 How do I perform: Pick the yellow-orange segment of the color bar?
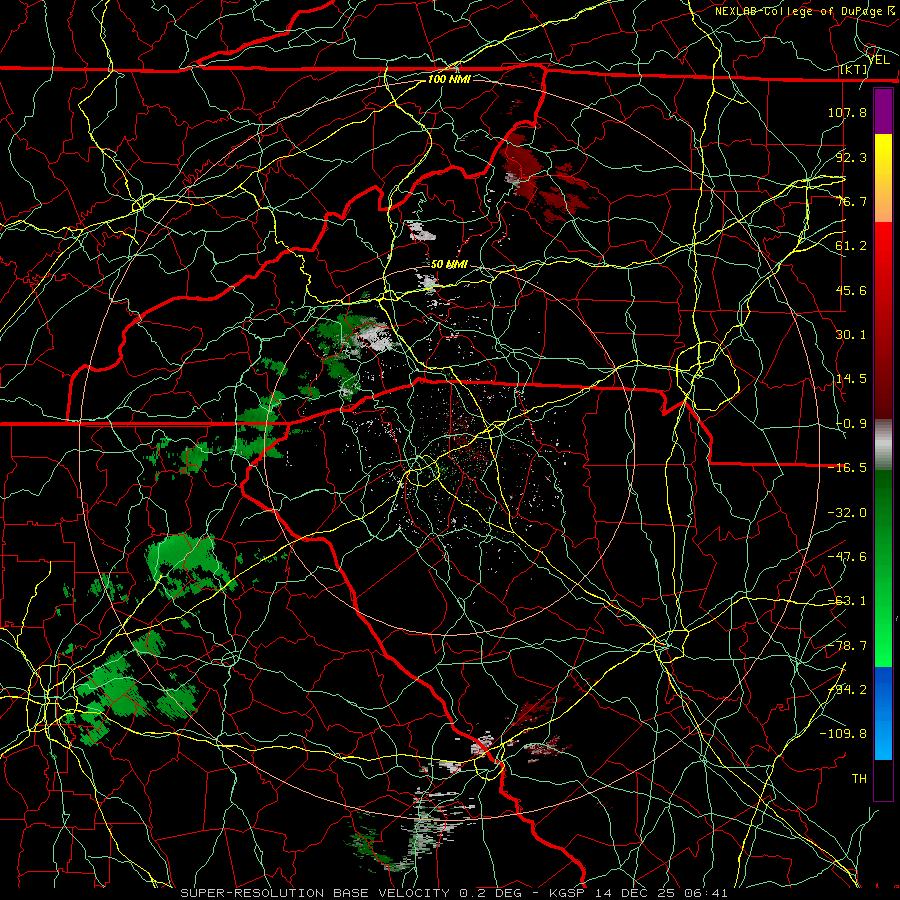click(883, 178)
